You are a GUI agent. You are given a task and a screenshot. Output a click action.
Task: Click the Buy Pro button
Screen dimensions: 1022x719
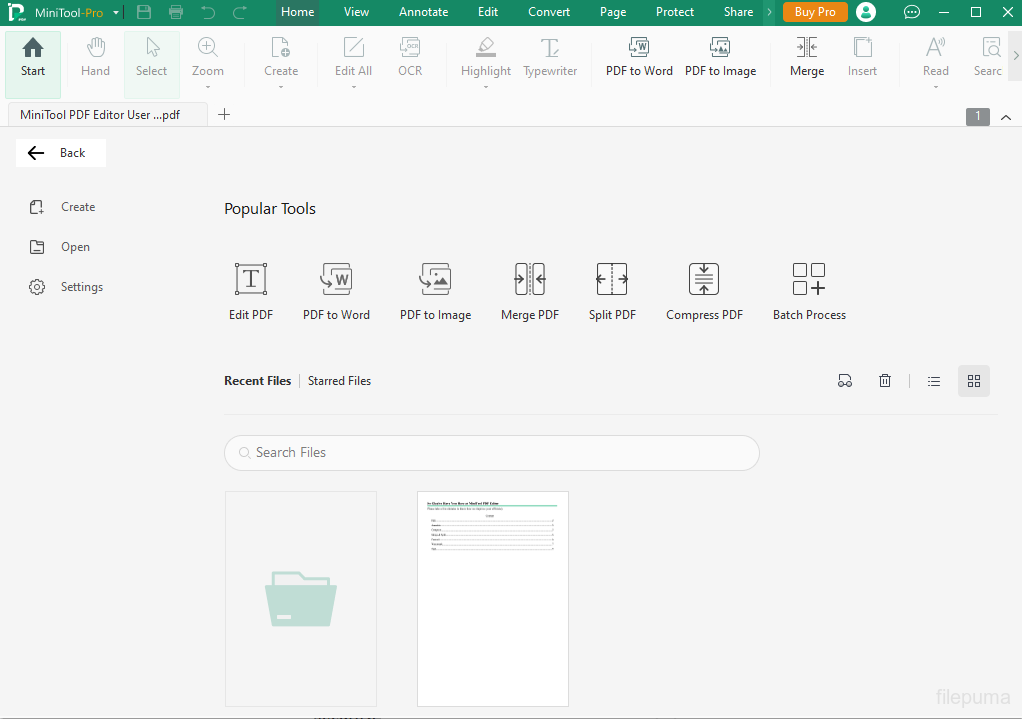click(x=815, y=12)
